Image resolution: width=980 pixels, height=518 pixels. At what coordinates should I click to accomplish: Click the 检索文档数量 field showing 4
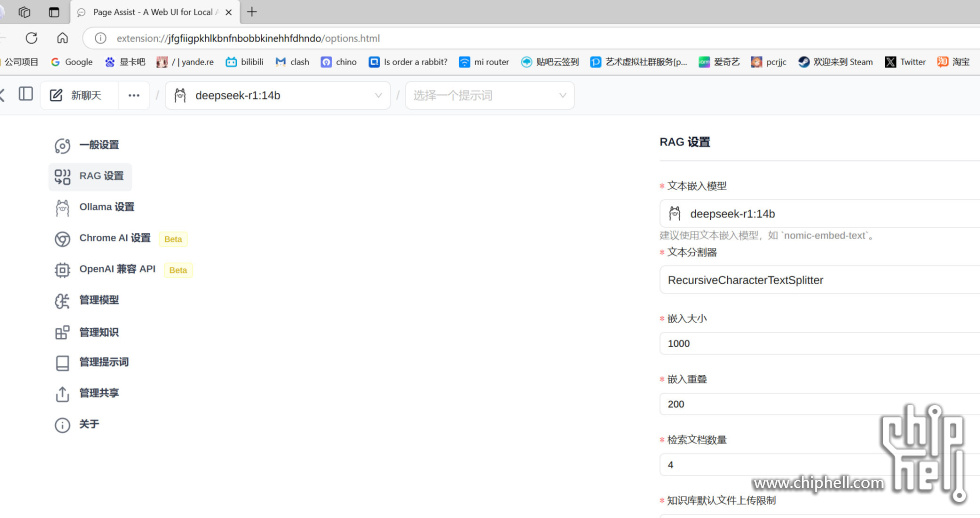(819, 465)
